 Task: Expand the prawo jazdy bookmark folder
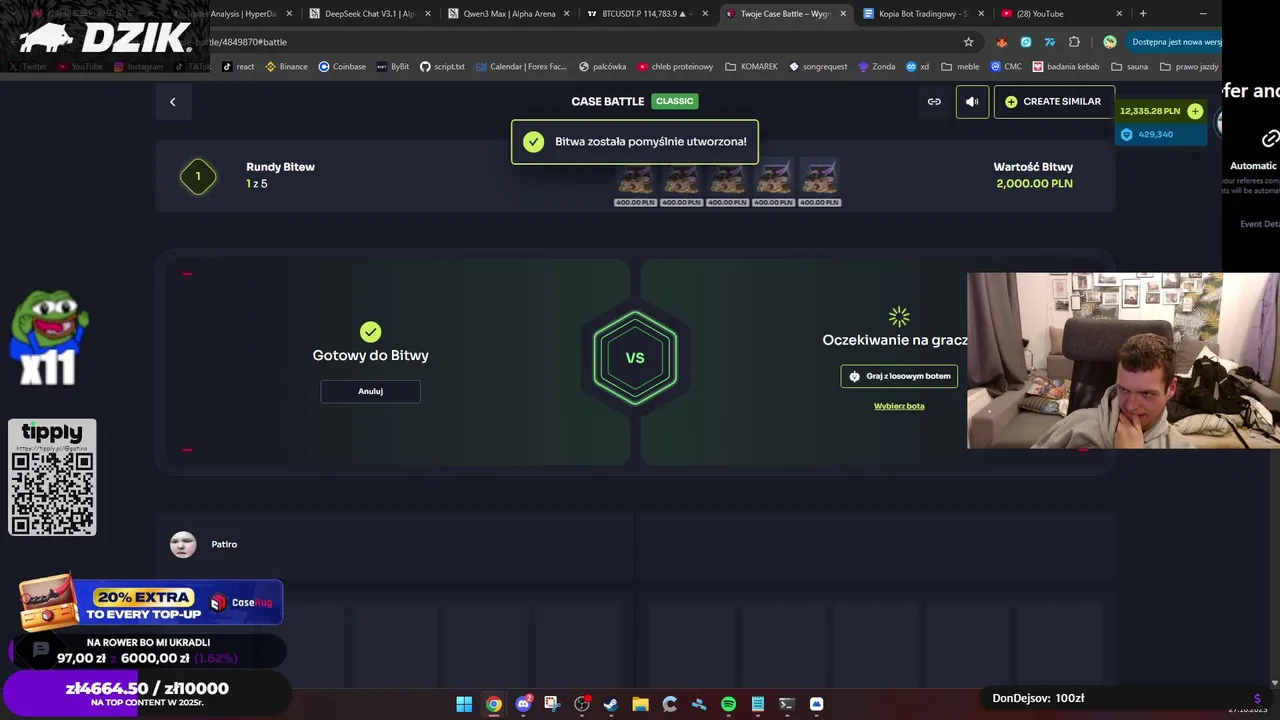1189,67
